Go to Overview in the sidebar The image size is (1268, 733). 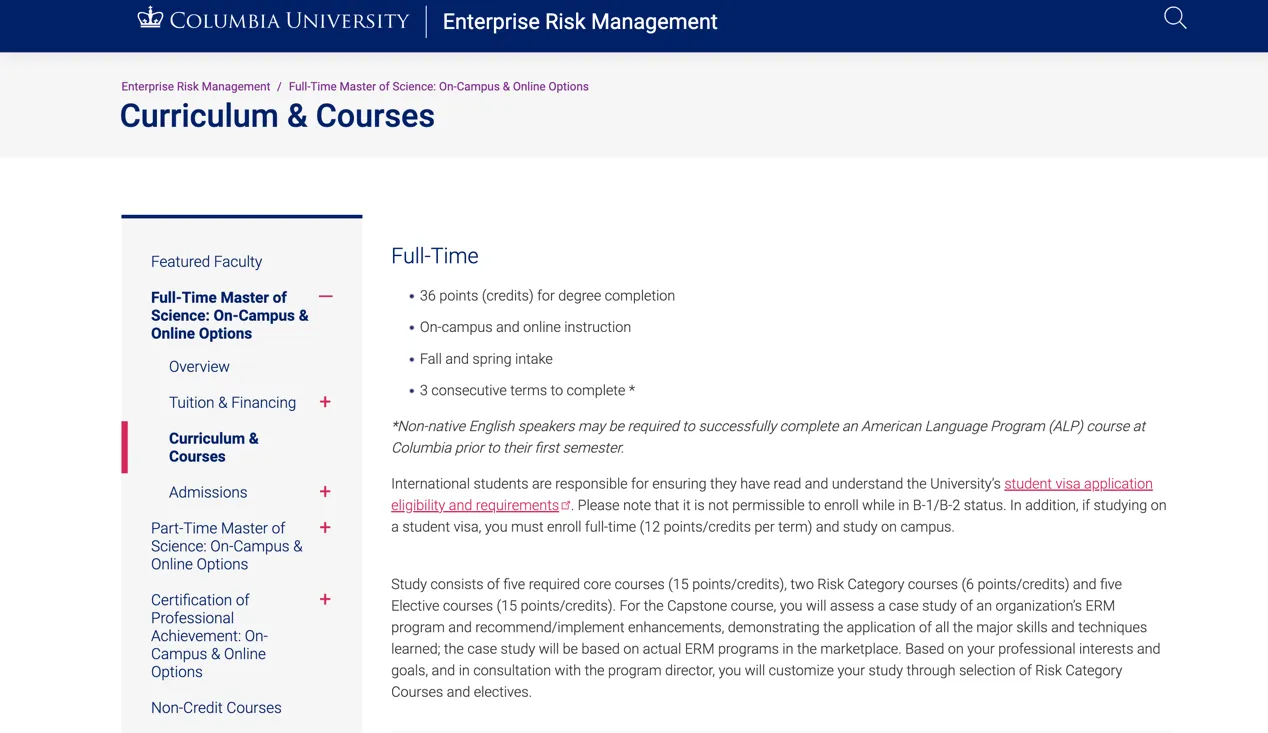[x=199, y=367]
